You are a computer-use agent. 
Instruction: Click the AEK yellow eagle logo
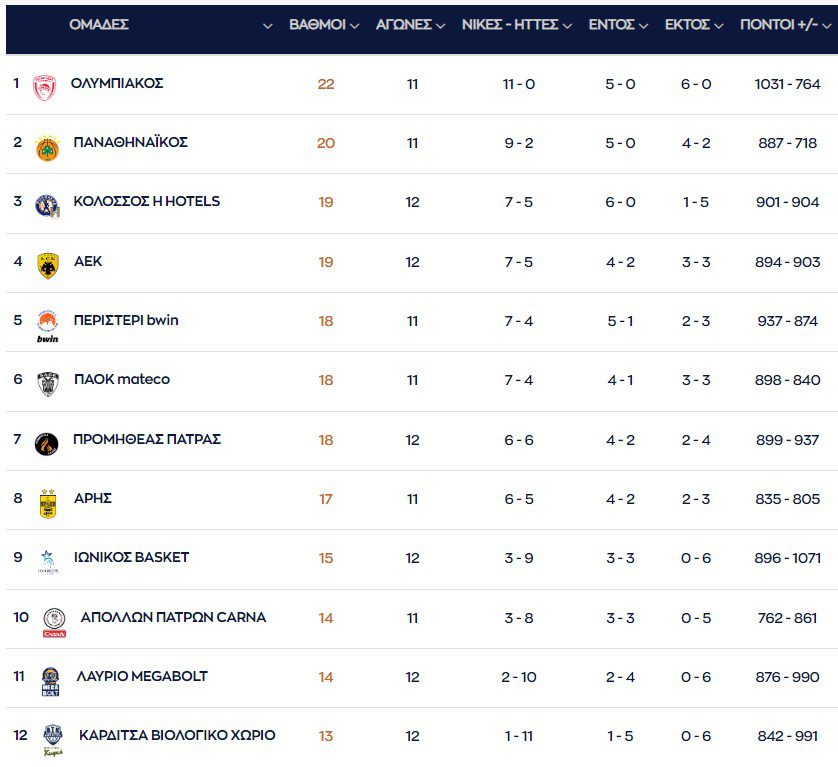coord(47,265)
